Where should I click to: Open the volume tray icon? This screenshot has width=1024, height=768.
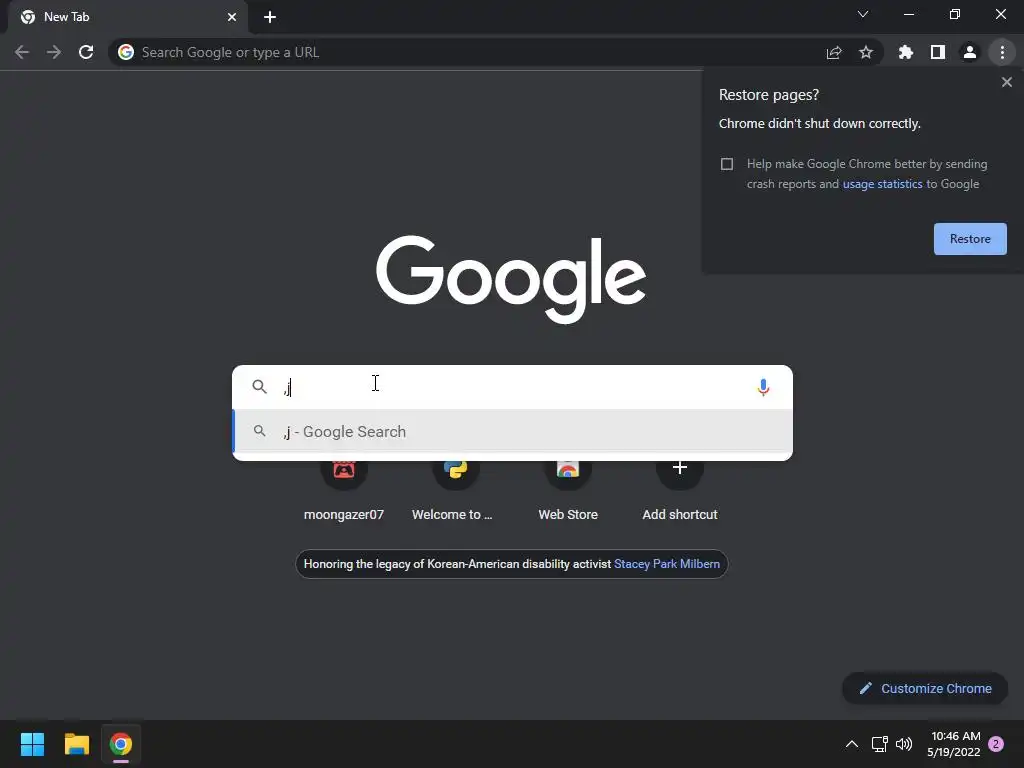904,744
